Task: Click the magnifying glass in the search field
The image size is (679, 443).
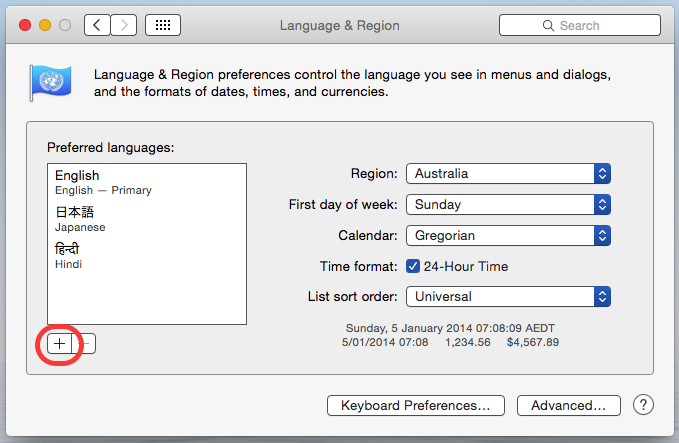Action: click(548, 25)
